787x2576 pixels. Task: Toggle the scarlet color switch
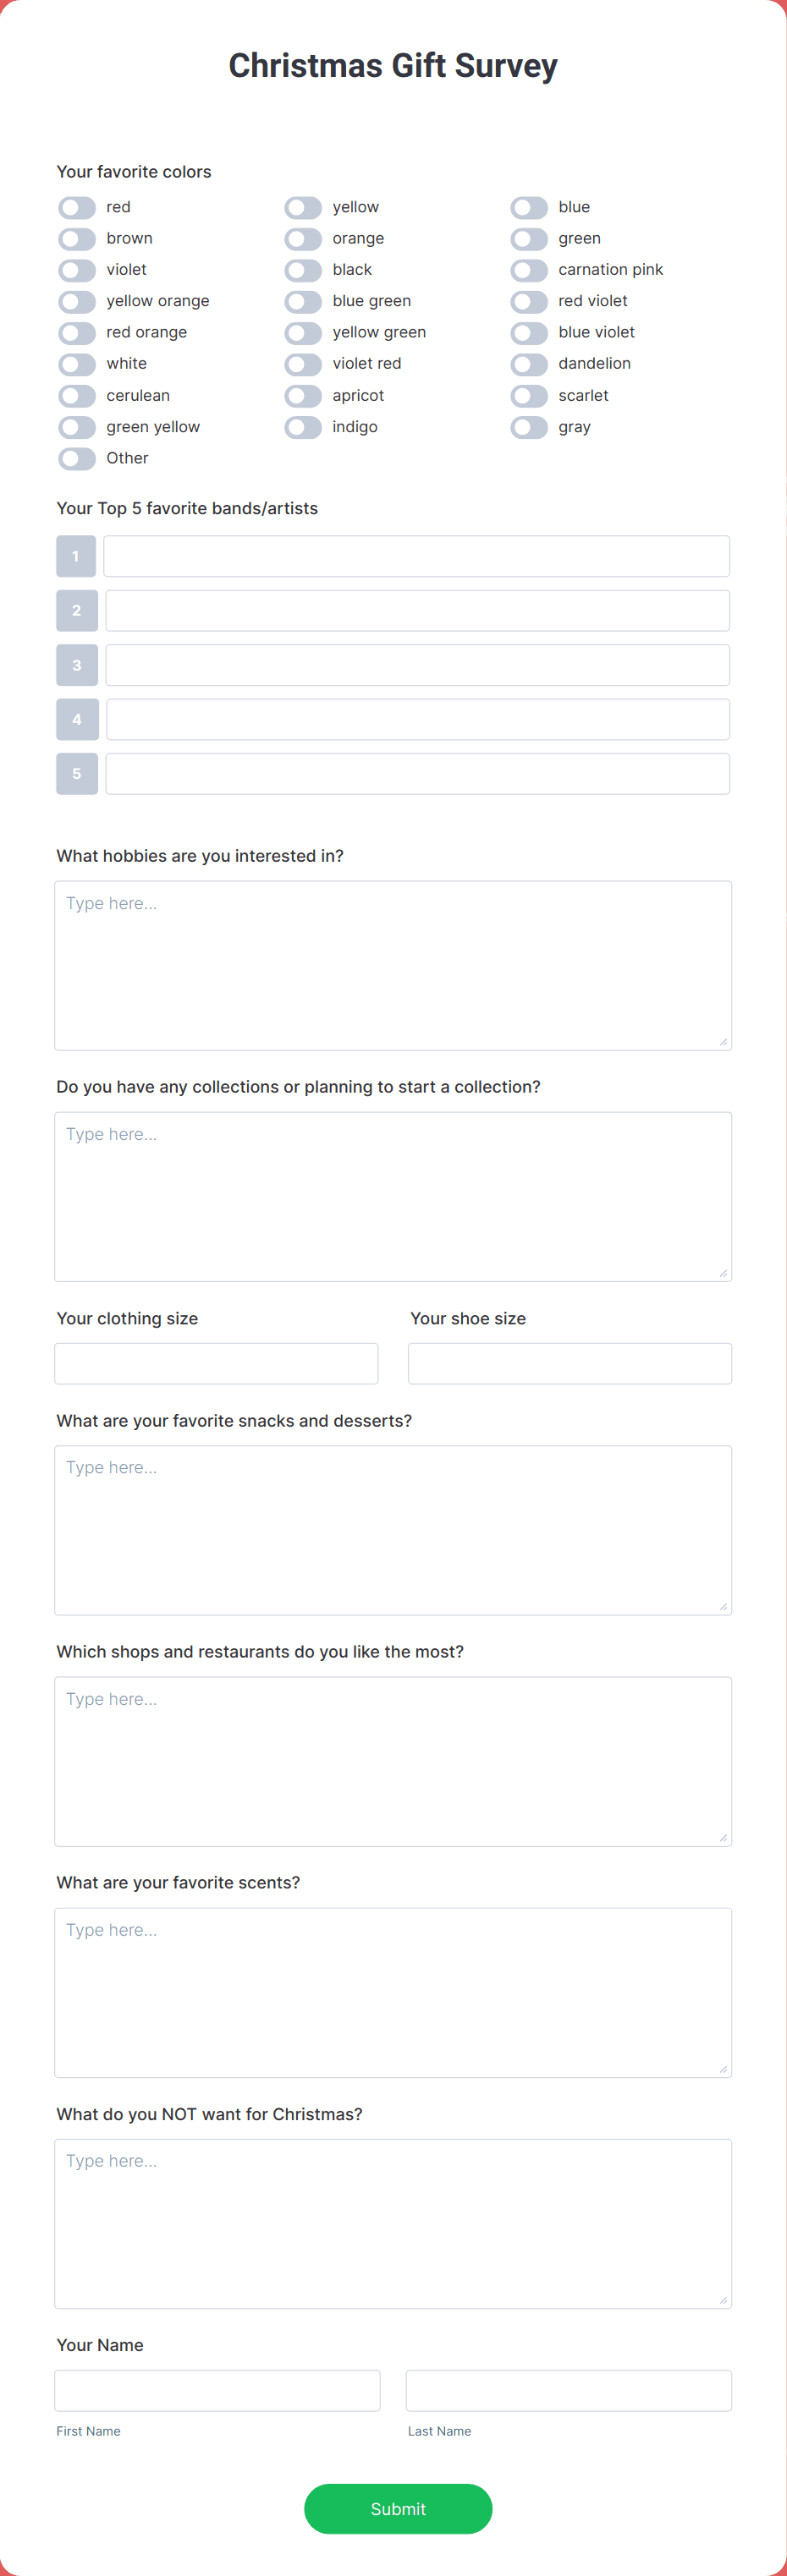pos(529,396)
